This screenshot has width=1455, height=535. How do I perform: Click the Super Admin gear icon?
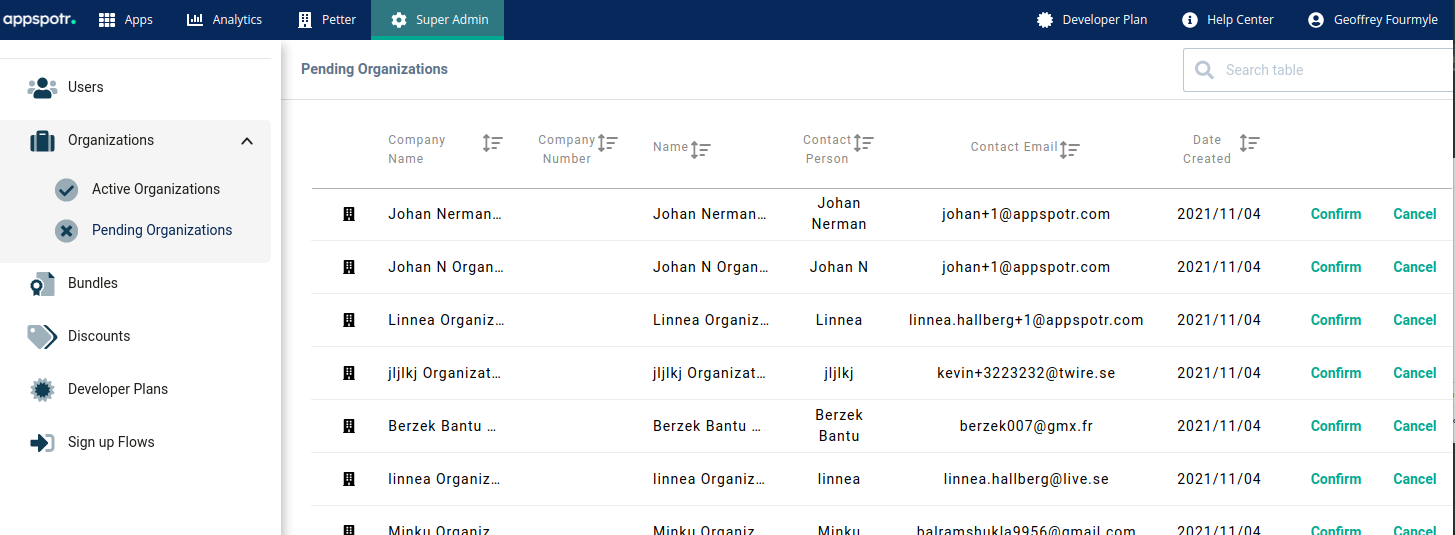point(399,20)
